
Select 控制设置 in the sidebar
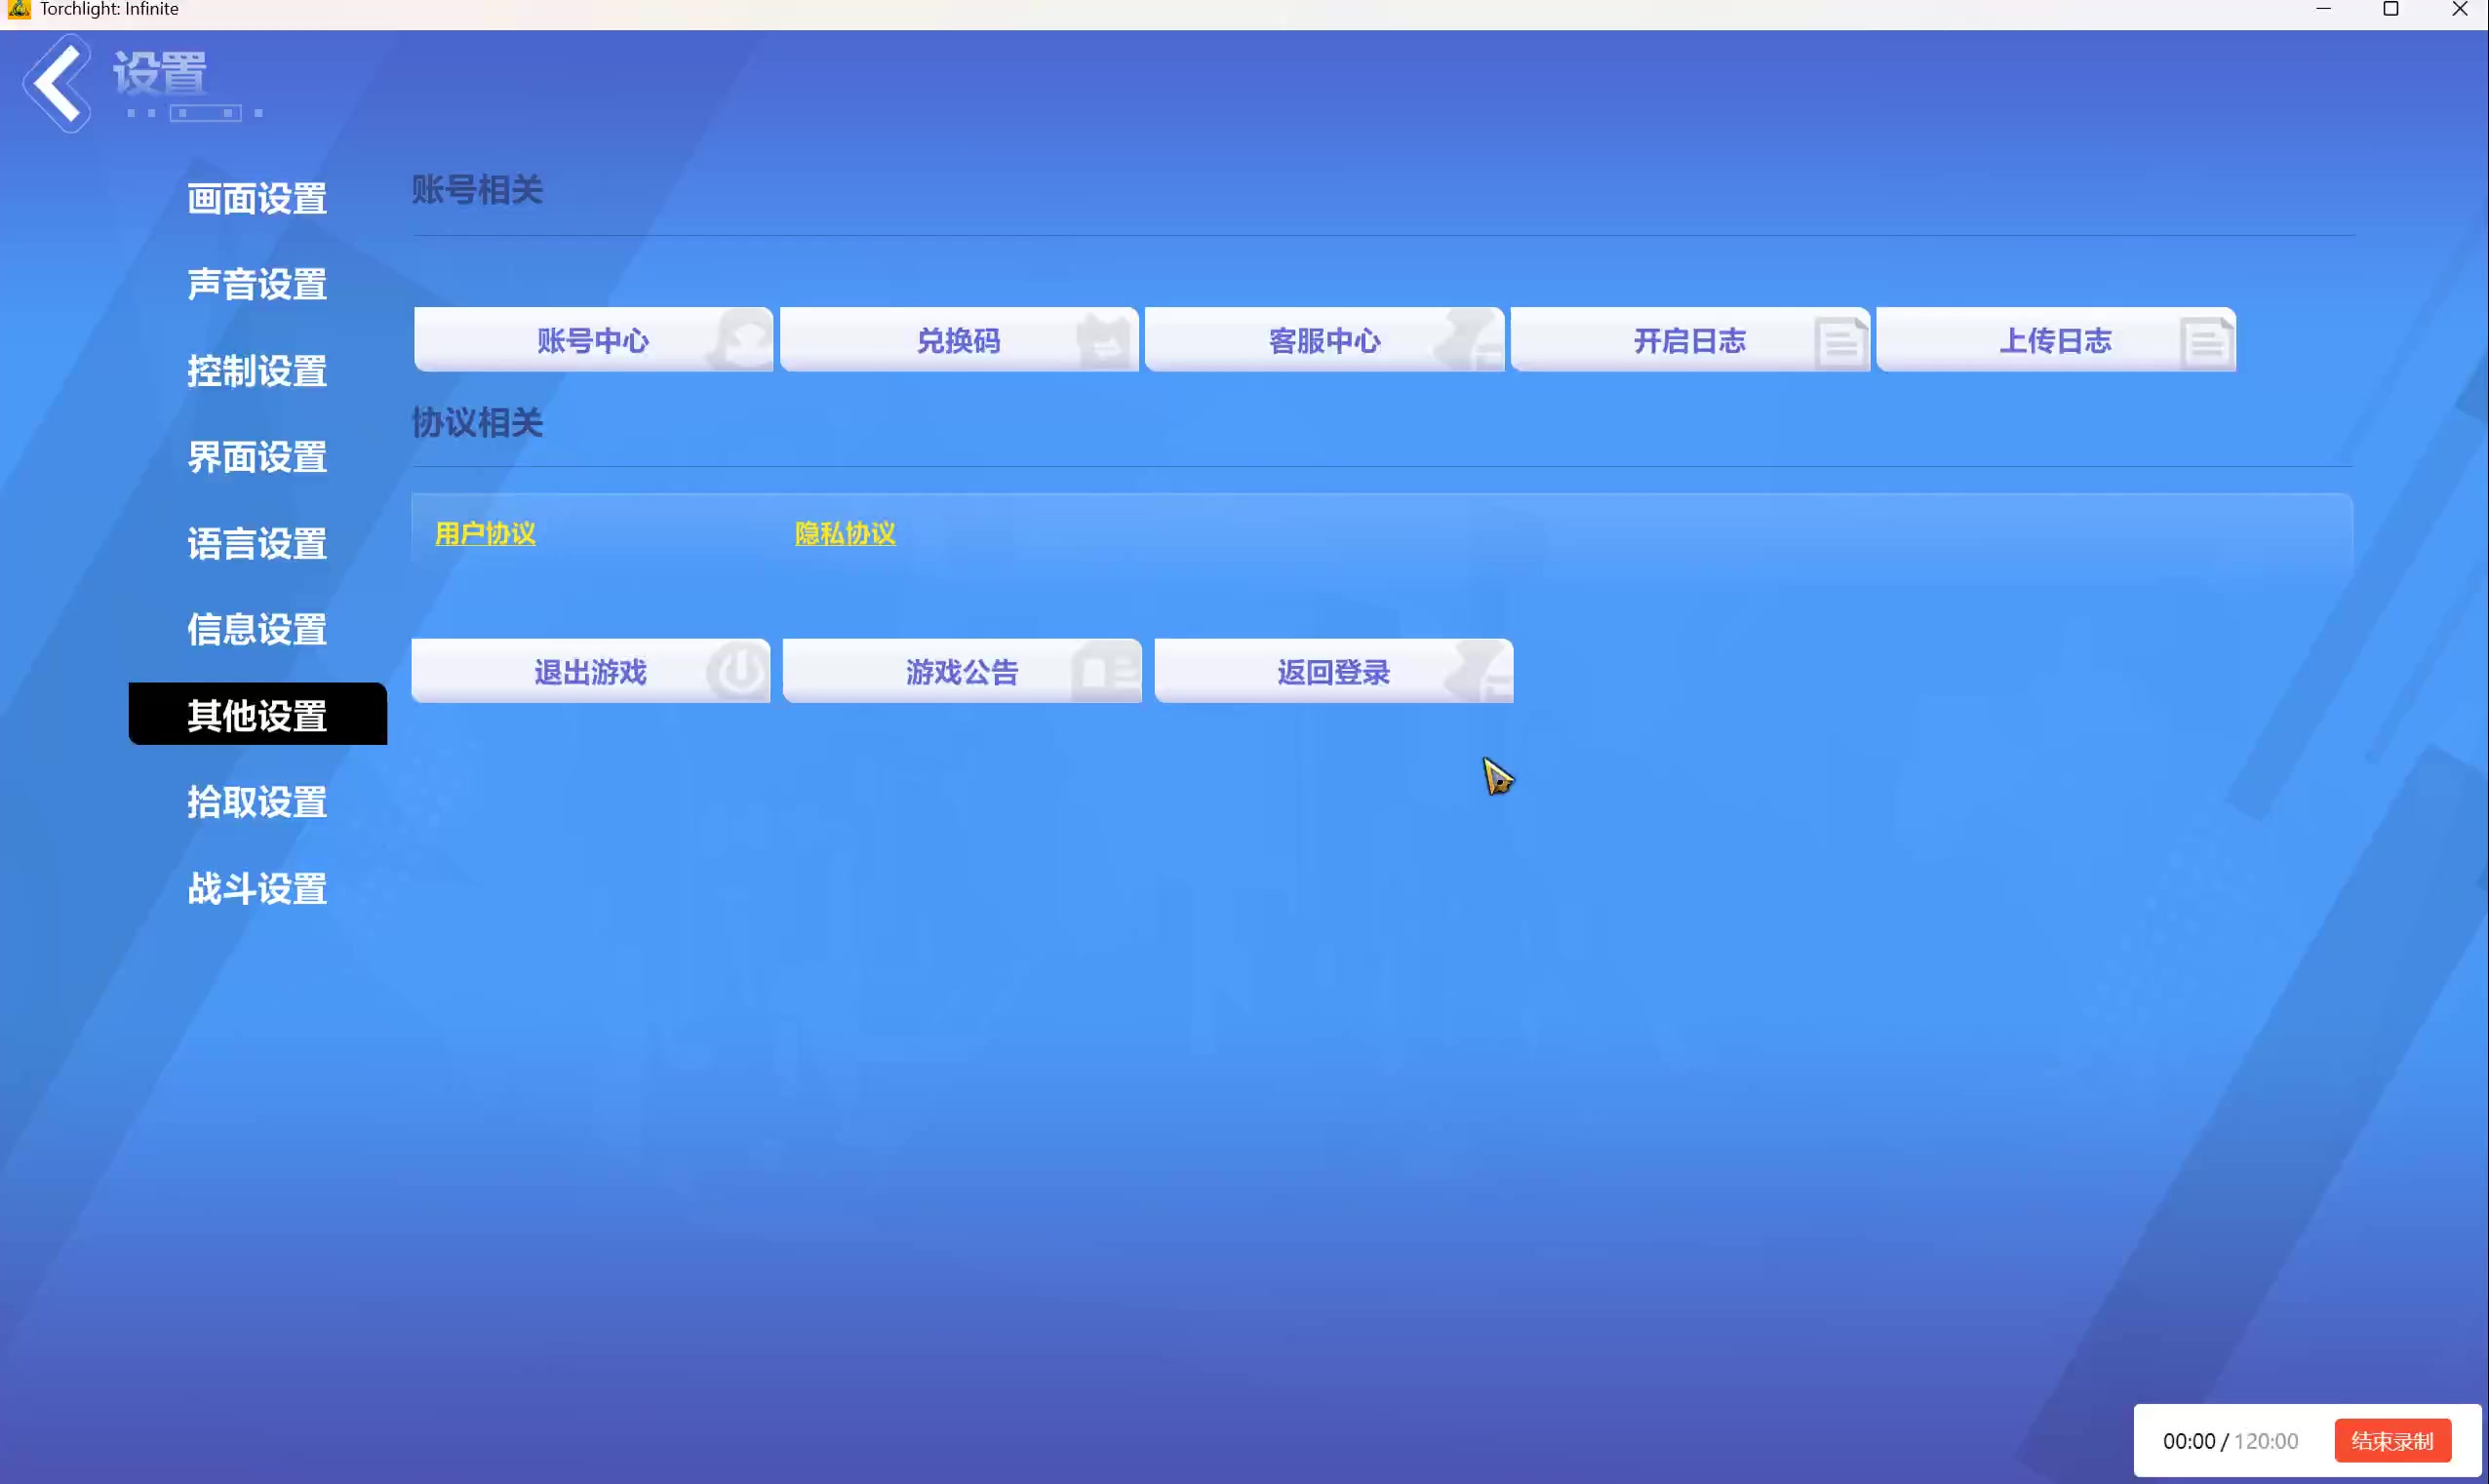(x=257, y=371)
